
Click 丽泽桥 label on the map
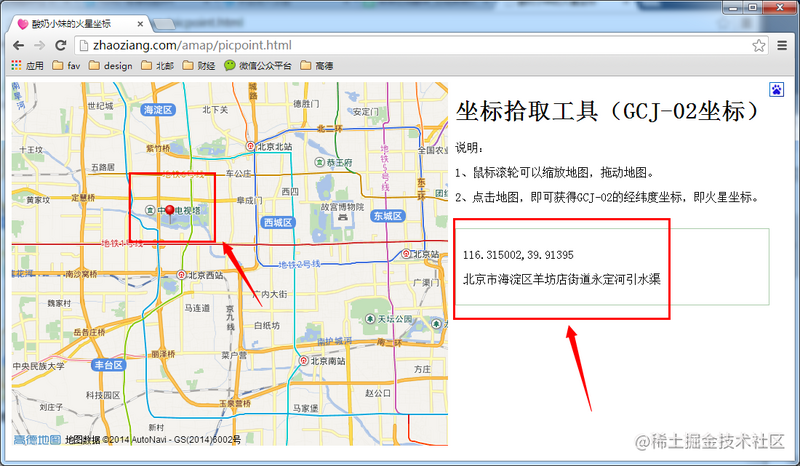pyautogui.click(x=163, y=354)
